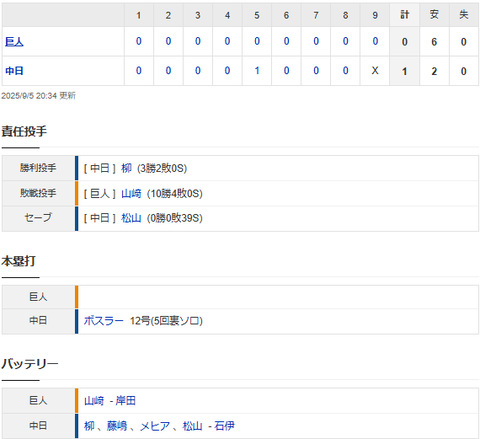
Task: Open losing pitcher 山崎's profile link
Action: pyautogui.click(x=131, y=193)
